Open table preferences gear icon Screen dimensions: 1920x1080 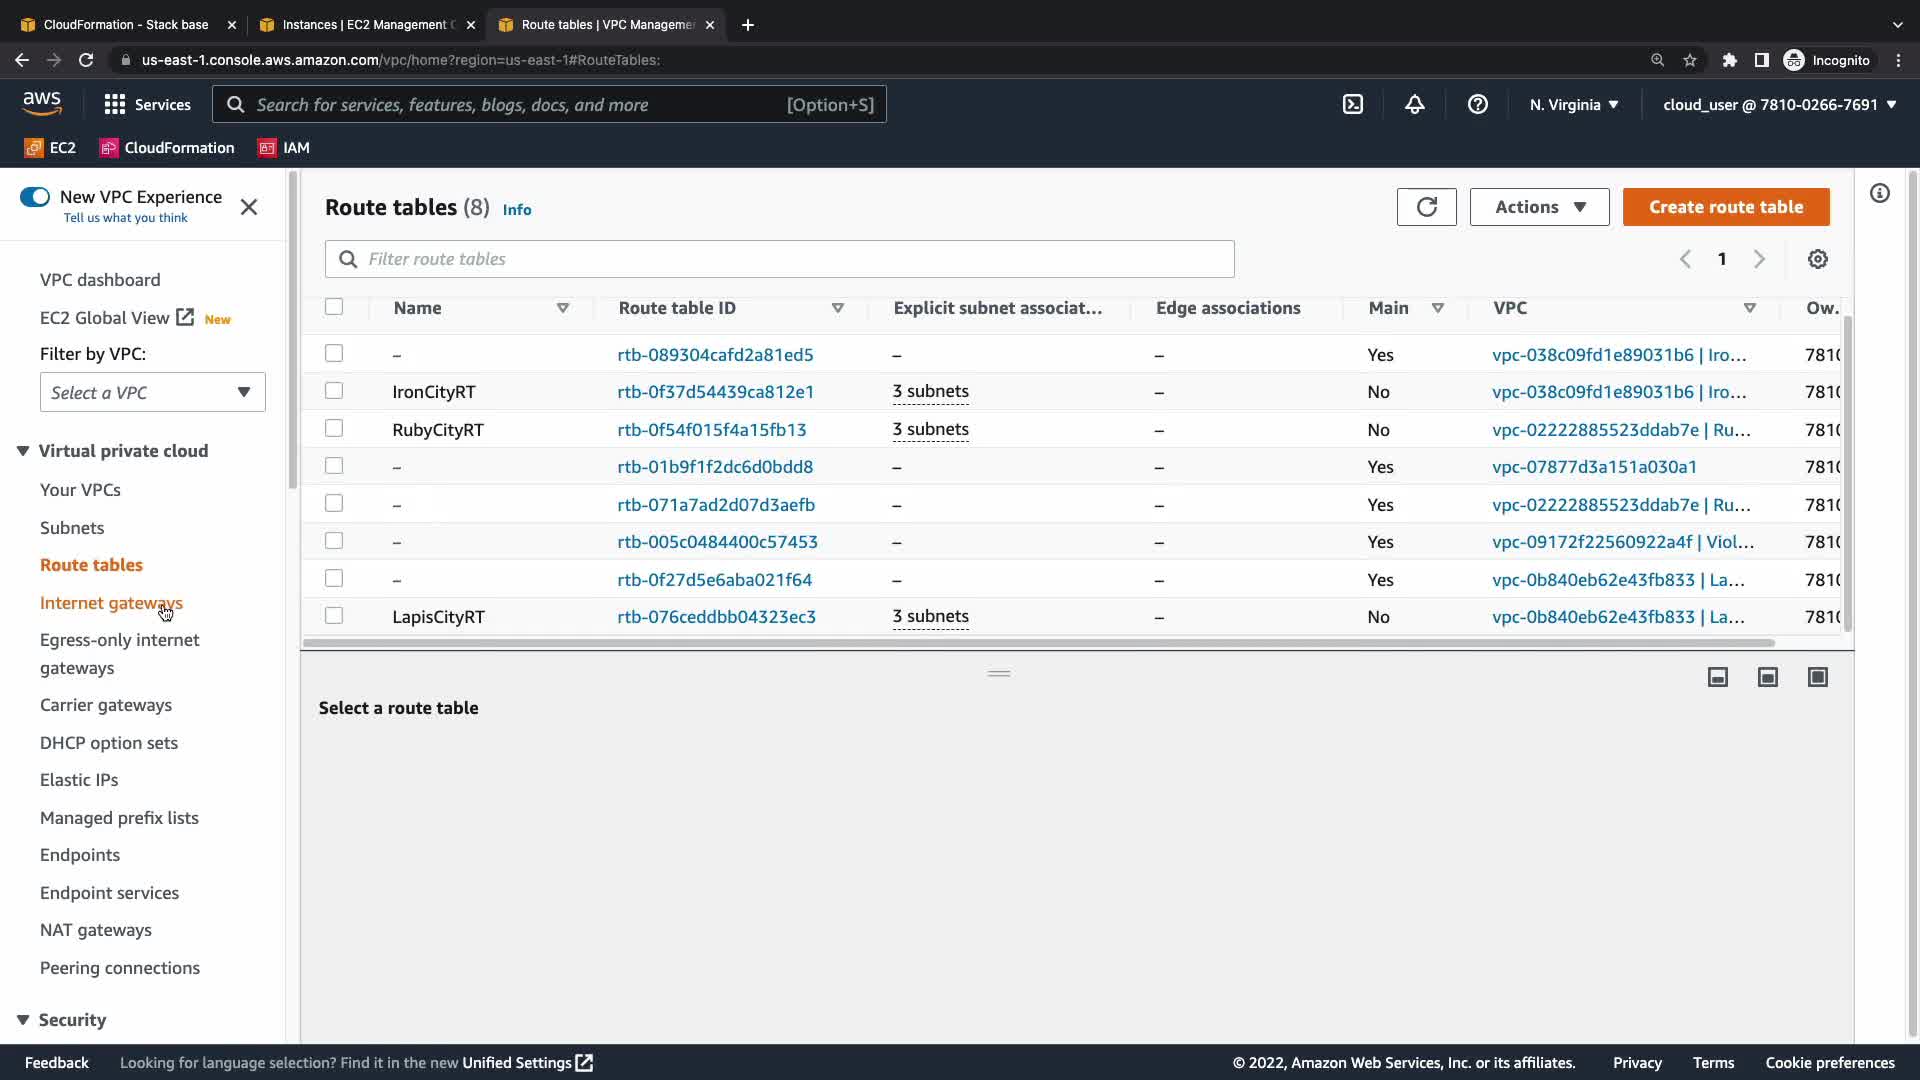[1817, 259]
